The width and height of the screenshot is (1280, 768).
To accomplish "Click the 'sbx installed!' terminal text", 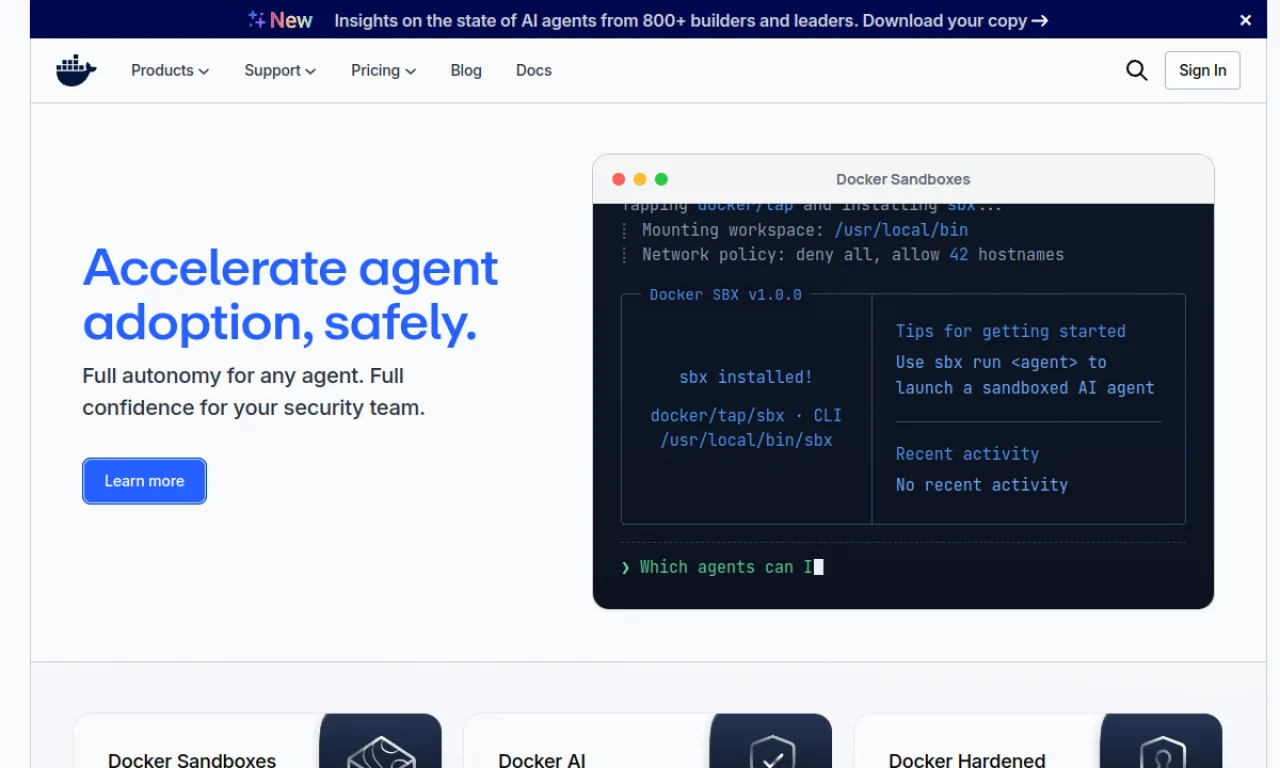I will coord(746,377).
